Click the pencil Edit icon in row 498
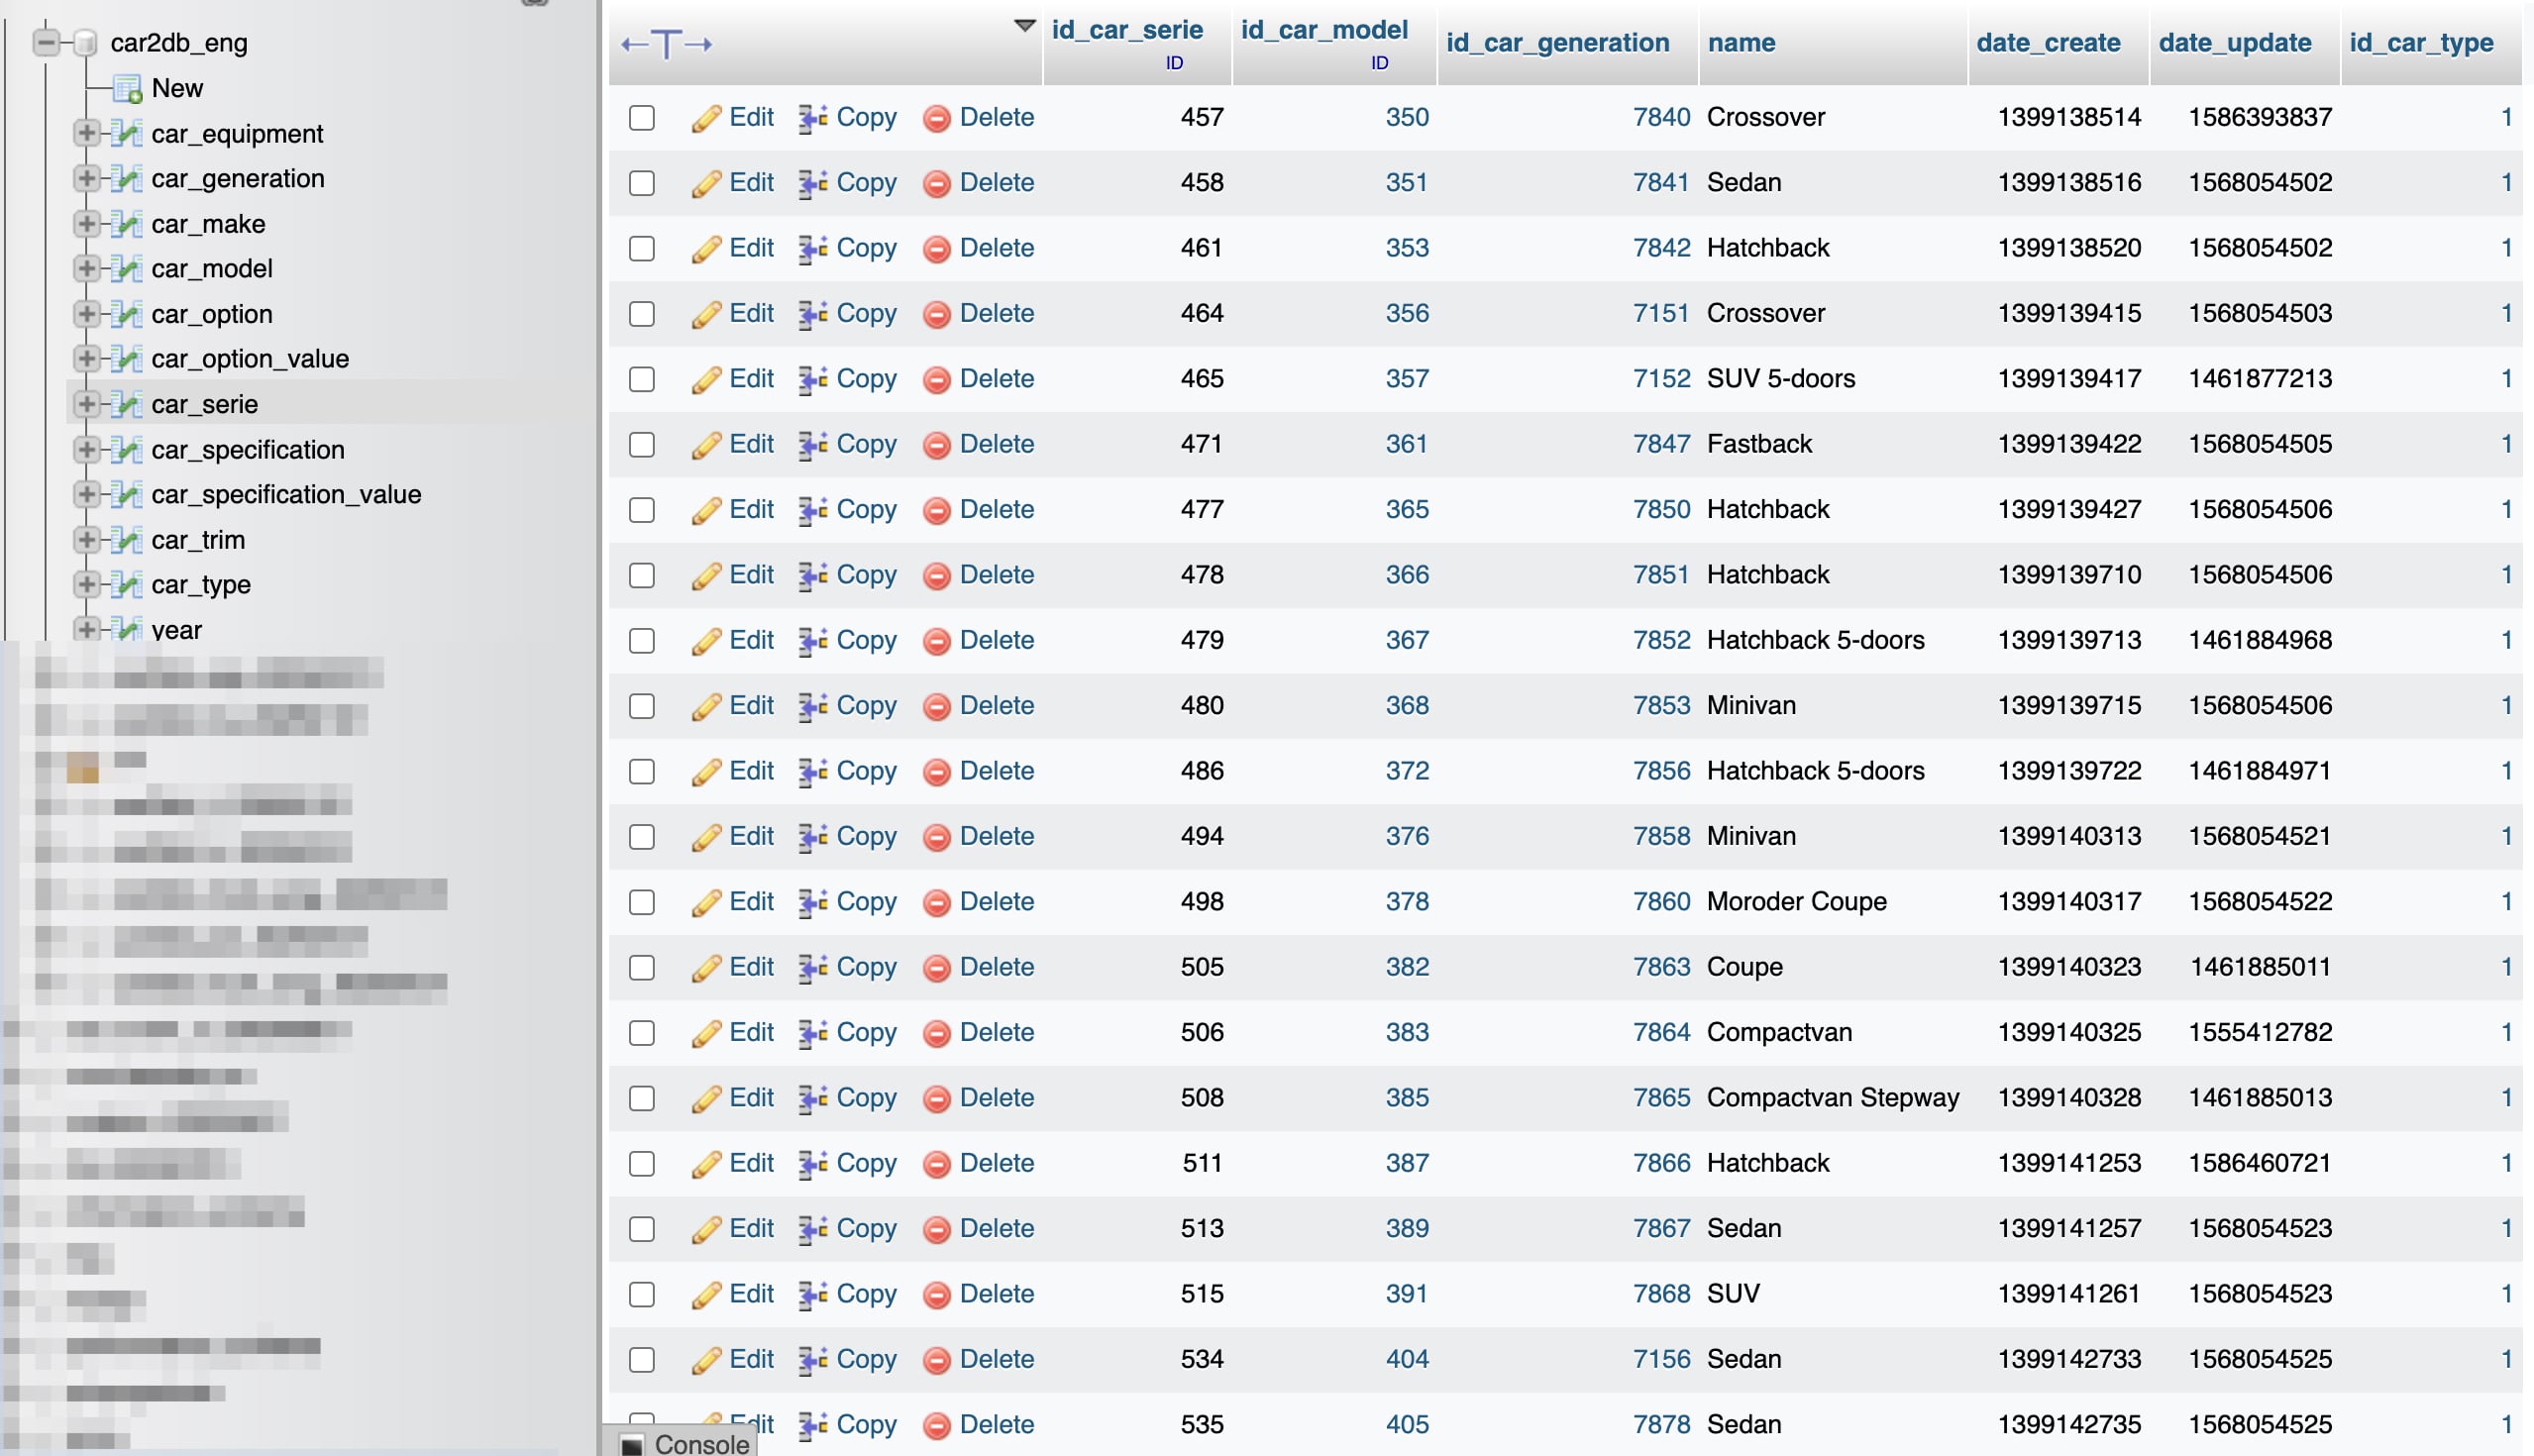 (x=706, y=902)
